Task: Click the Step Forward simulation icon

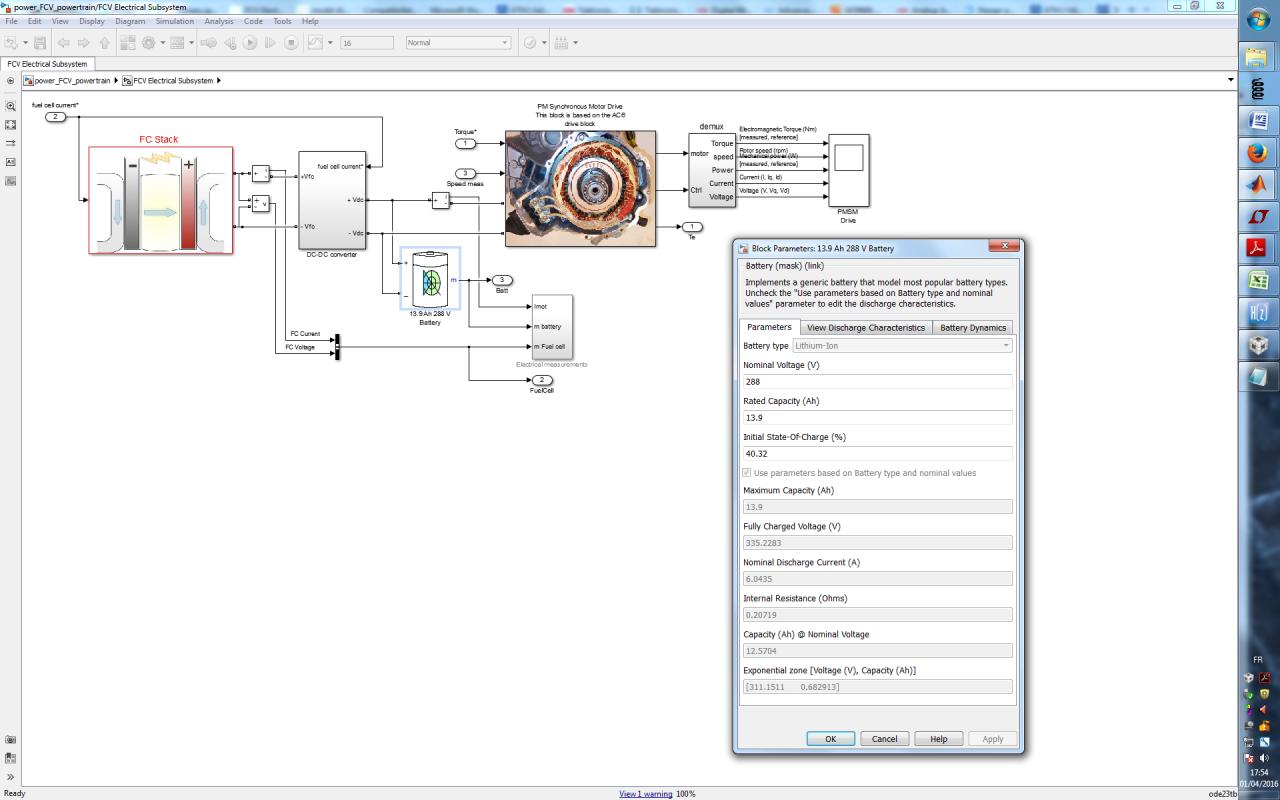Action: click(x=270, y=43)
